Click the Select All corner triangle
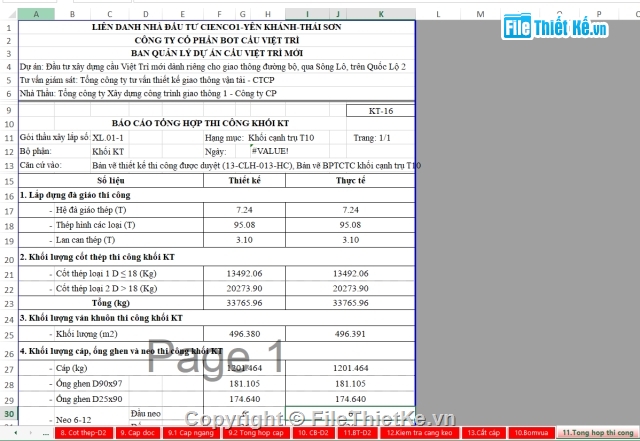 click(x=12, y=15)
